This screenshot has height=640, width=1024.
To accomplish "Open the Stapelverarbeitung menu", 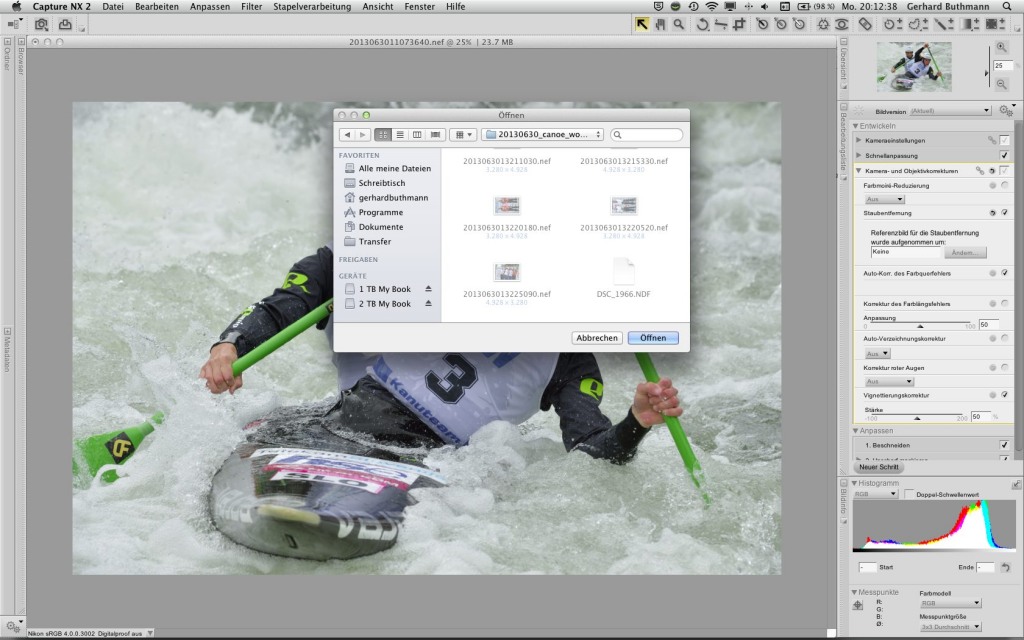I will pyautogui.click(x=312, y=7).
